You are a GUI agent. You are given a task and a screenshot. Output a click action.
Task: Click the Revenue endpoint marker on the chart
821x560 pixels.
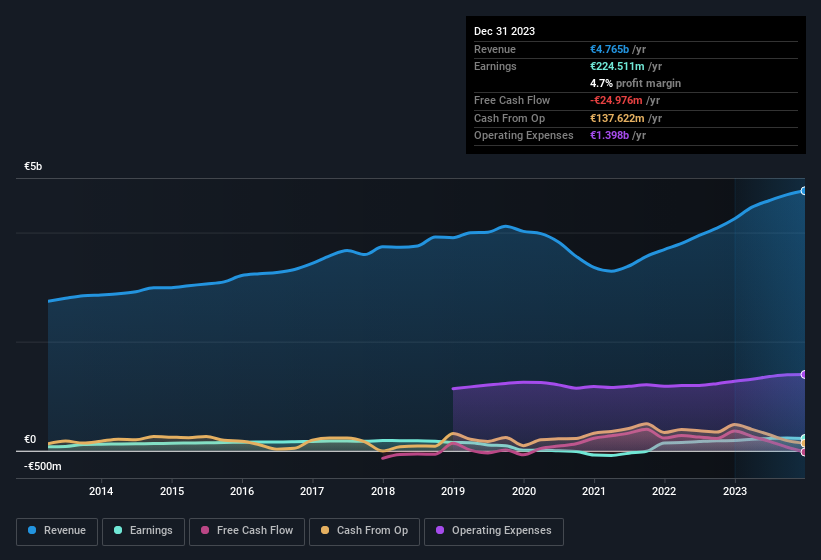804,190
